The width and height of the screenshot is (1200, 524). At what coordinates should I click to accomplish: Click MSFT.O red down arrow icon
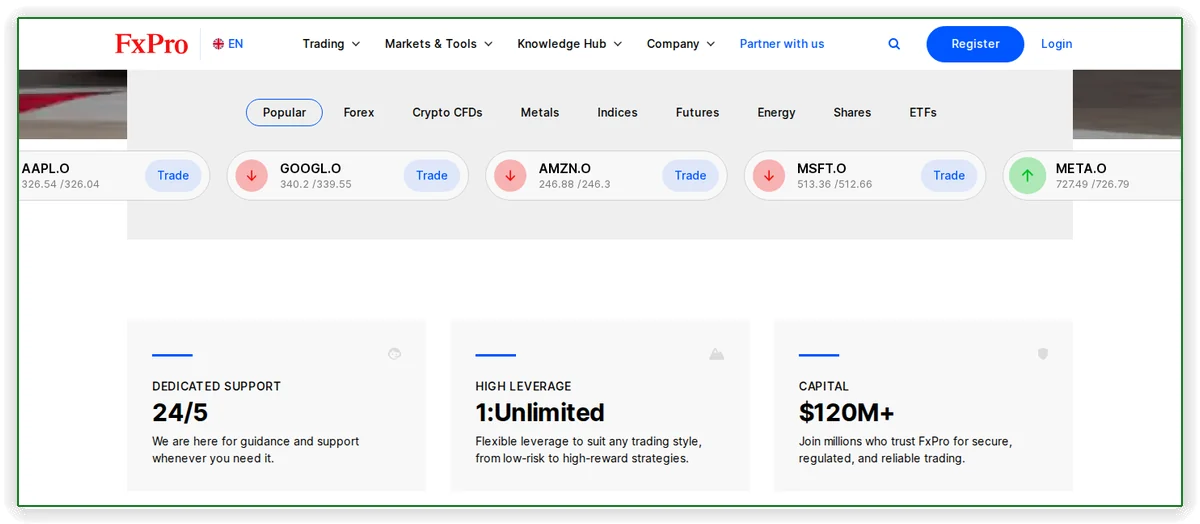pos(769,176)
